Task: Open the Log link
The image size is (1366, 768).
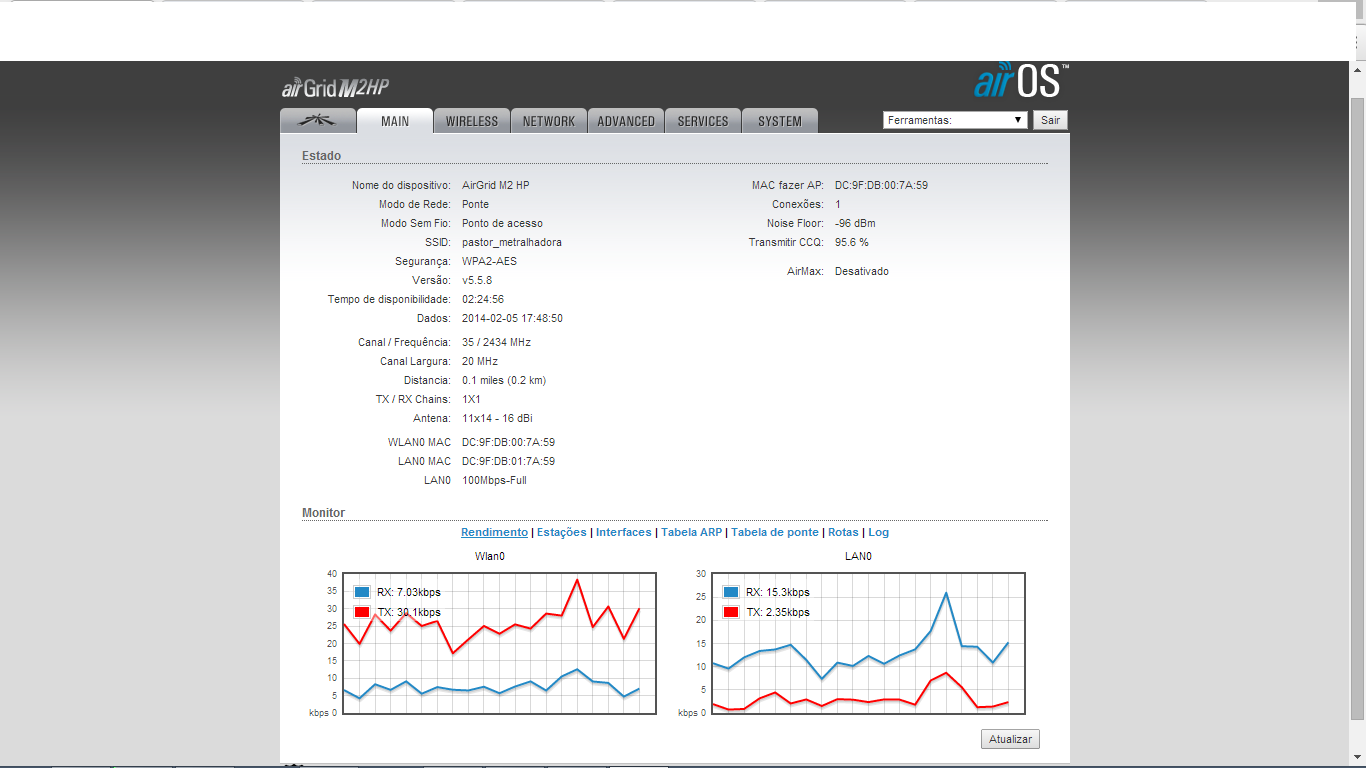Action: (x=878, y=533)
